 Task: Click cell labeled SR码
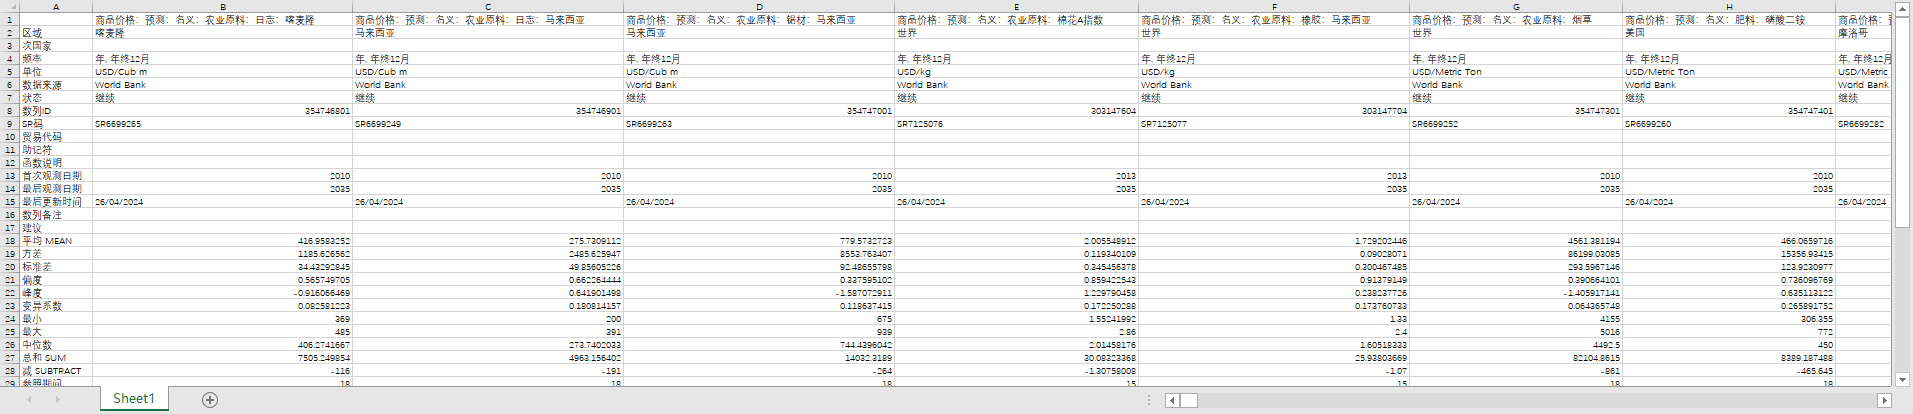pos(56,124)
